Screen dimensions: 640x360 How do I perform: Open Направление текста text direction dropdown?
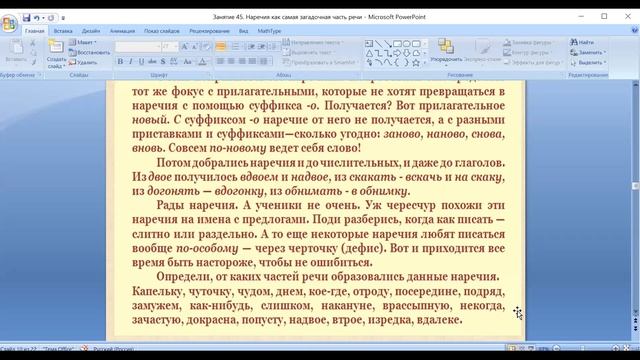314,42
